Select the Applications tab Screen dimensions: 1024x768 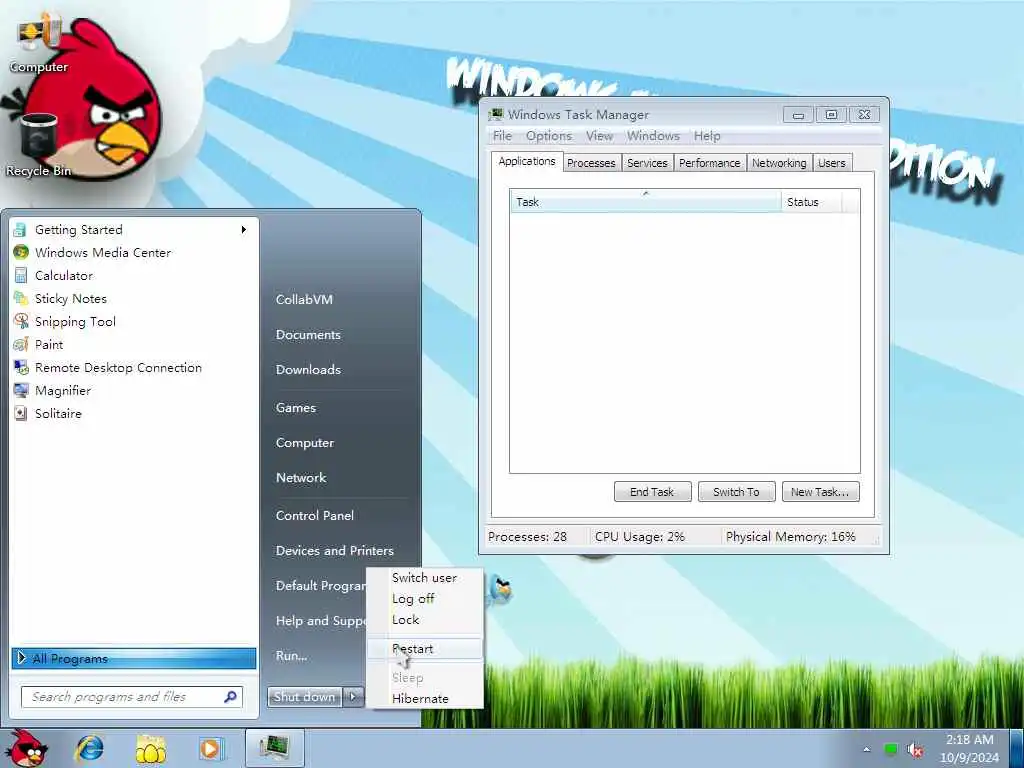click(x=527, y=161)
